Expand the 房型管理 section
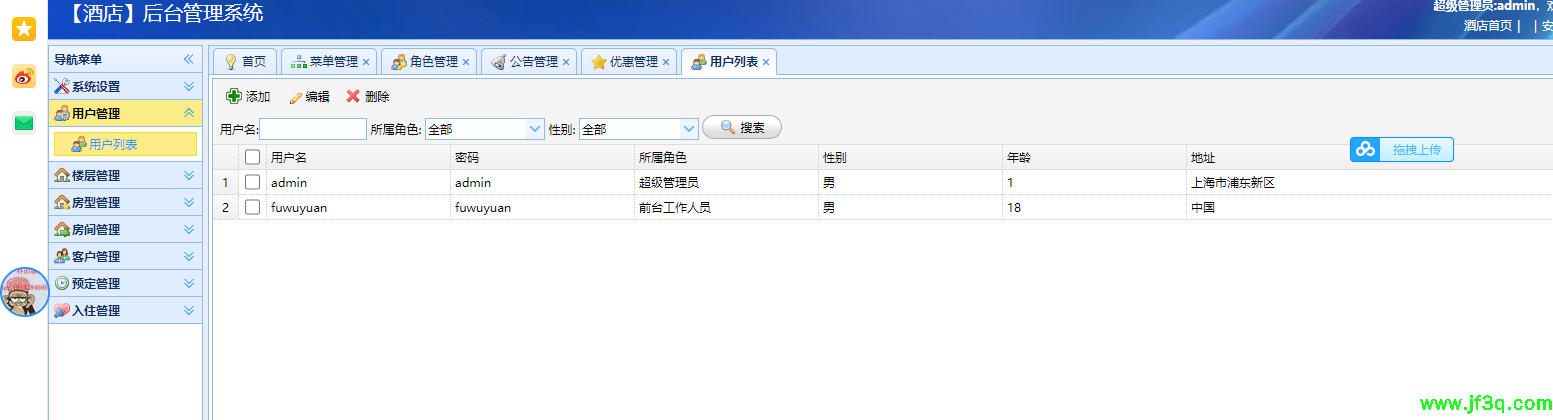Screen dimensions: 1553x420 pos(188,202)
